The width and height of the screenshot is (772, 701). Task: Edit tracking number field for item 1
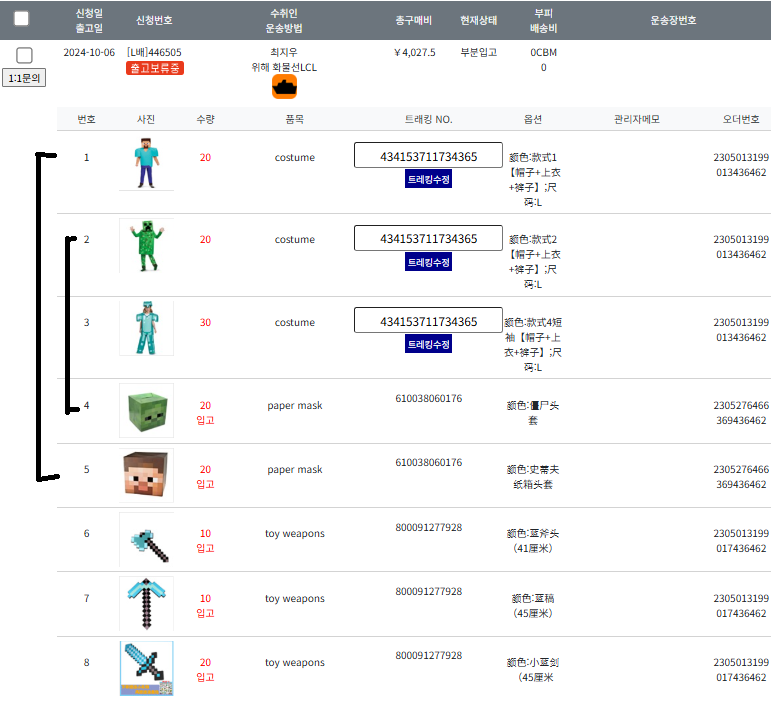(428, 156)
